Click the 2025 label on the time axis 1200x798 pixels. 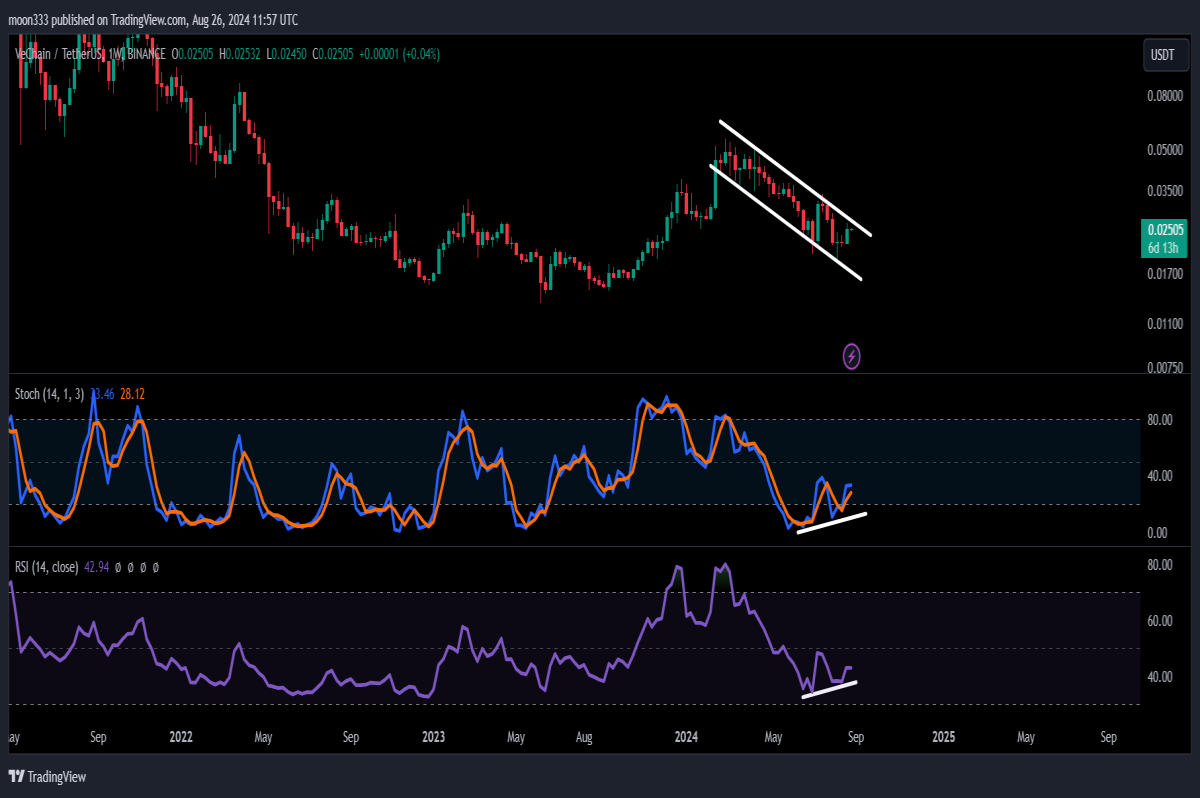point(944,737)
